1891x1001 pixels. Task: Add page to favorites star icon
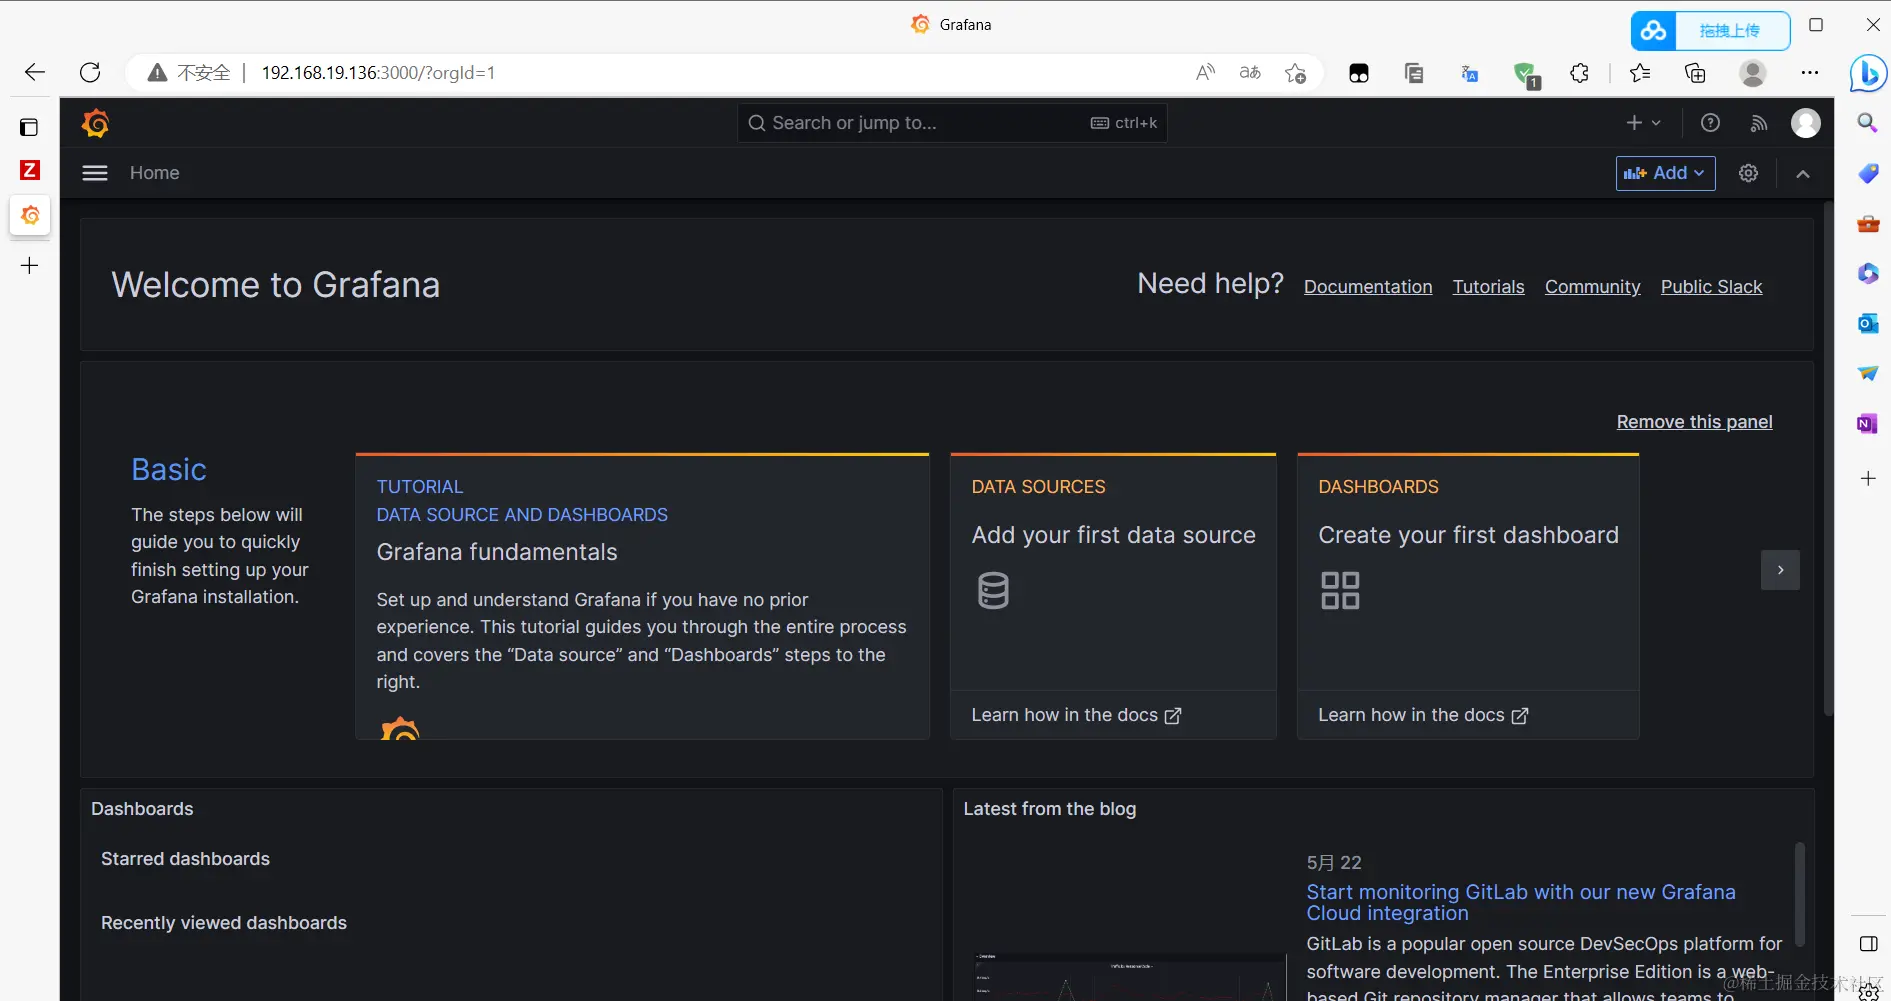1295,72
